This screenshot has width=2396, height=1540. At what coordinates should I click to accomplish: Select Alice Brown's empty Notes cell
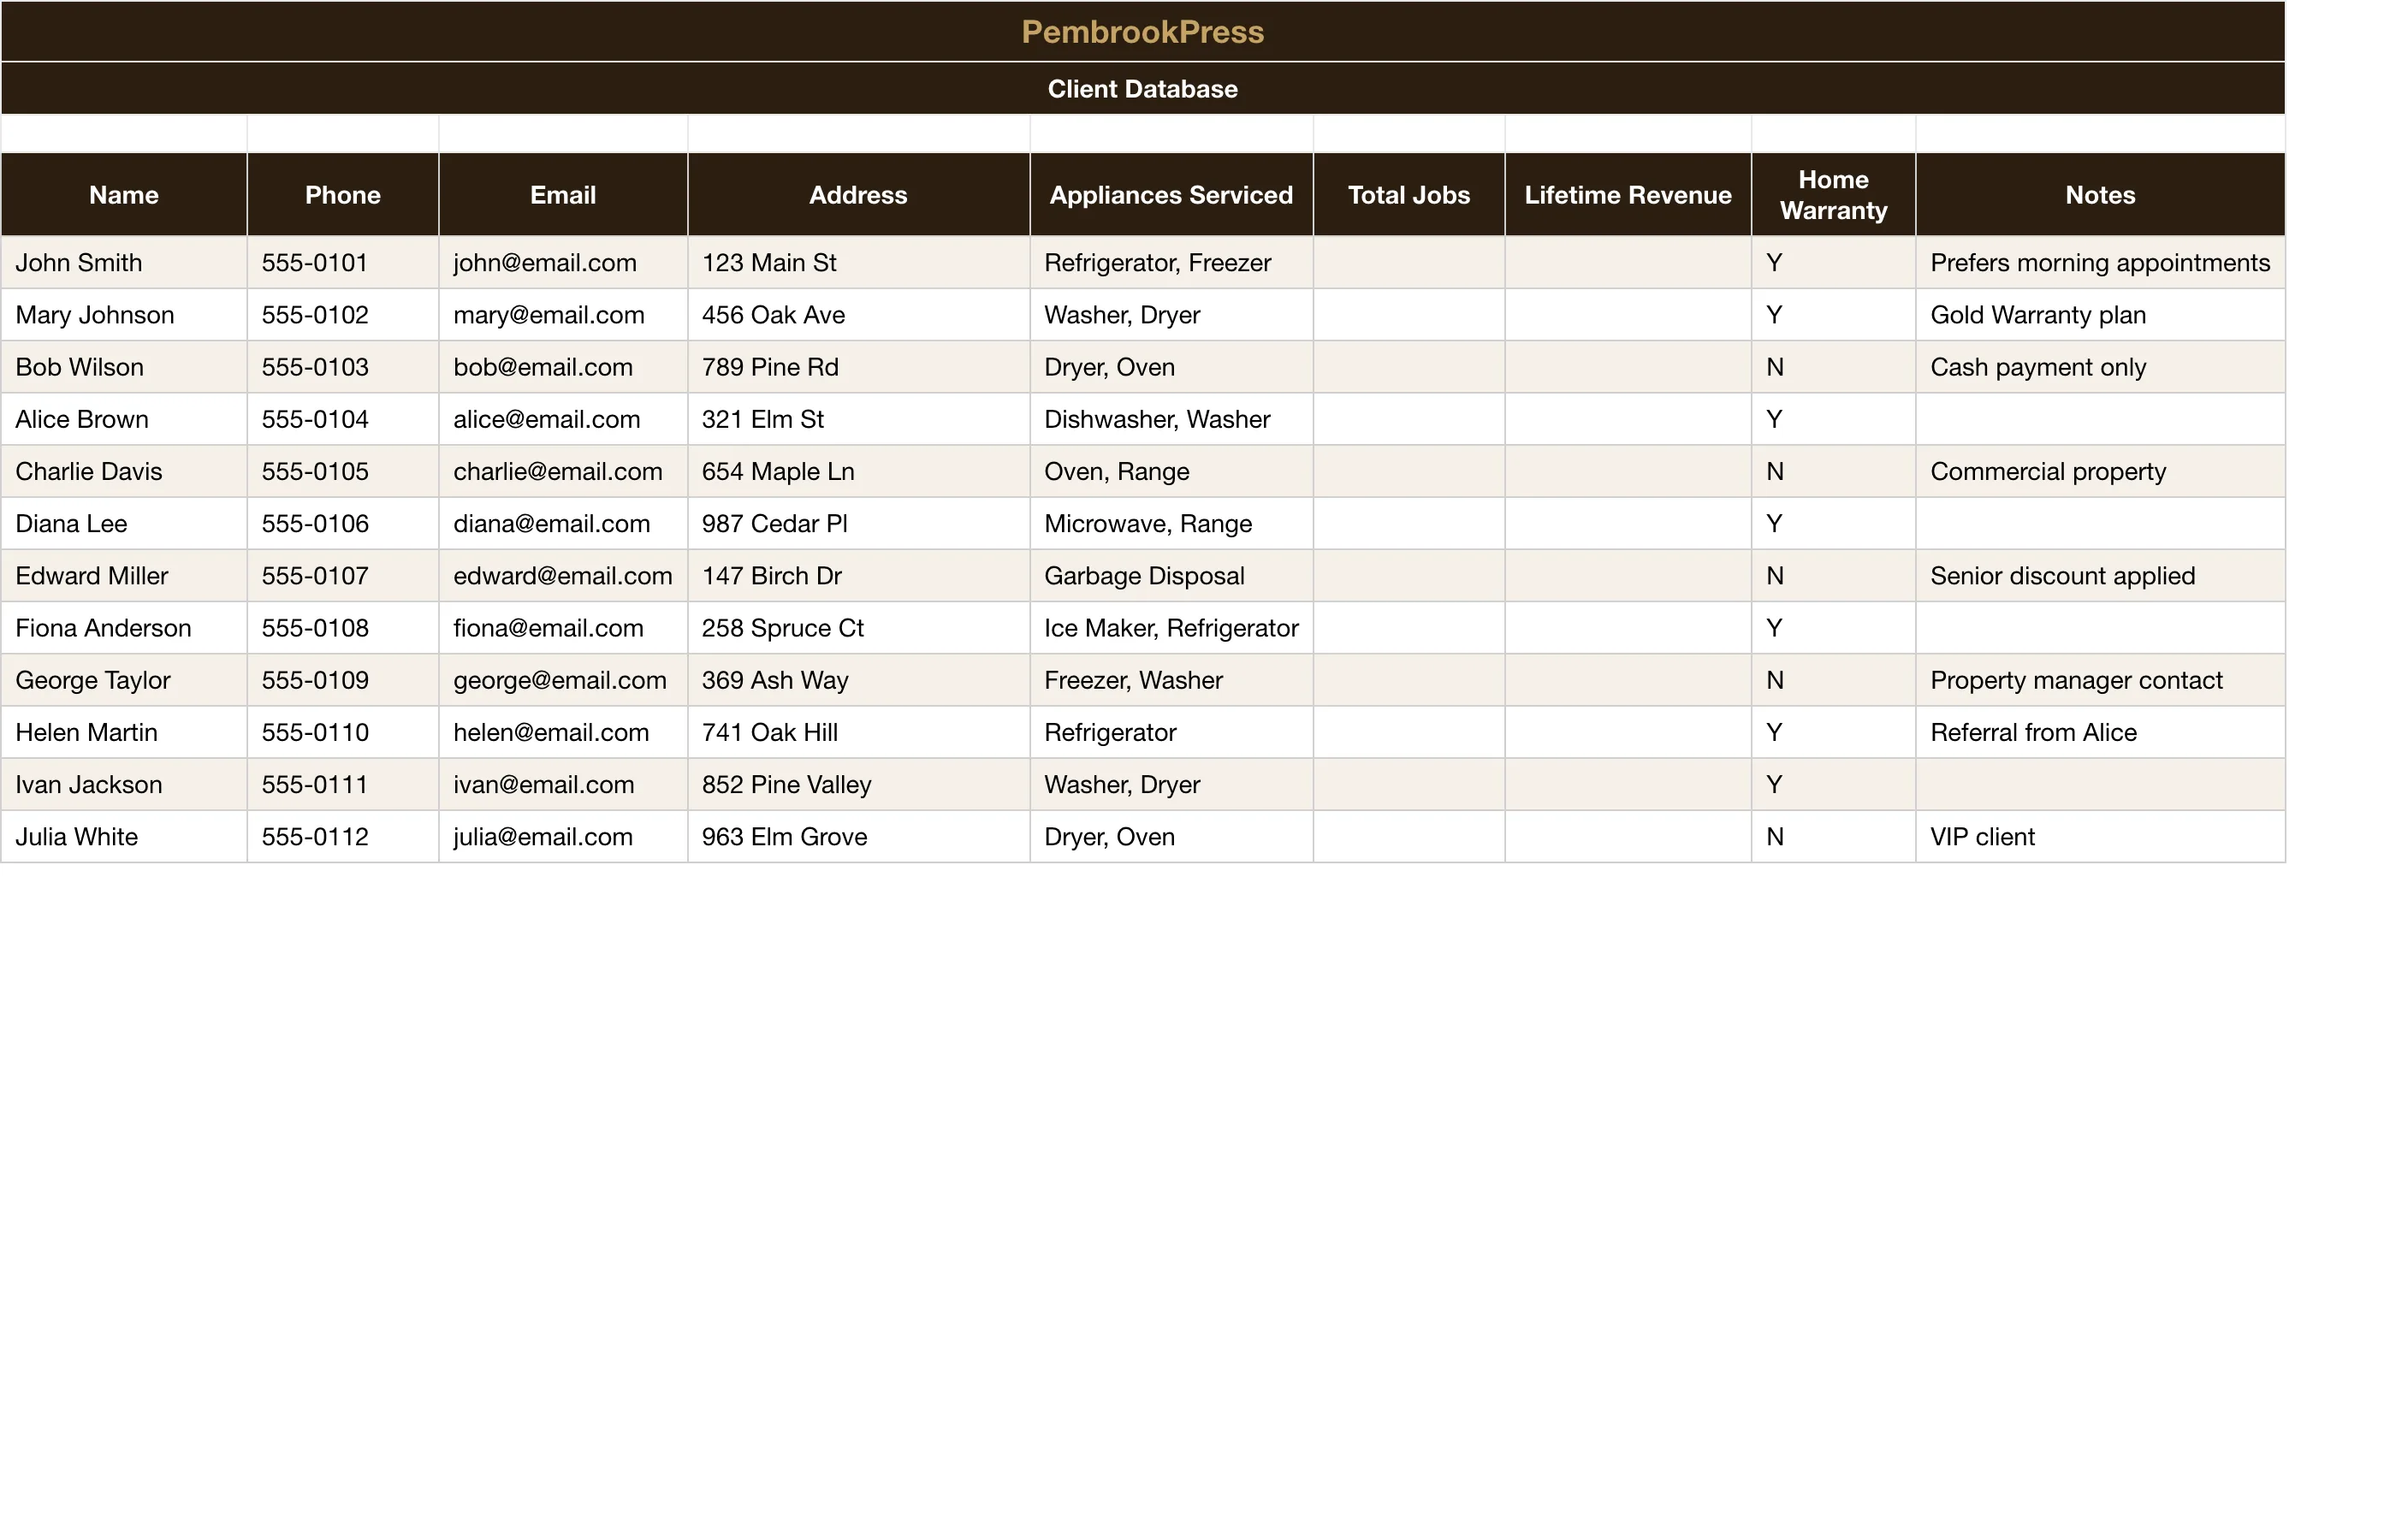click(2100, 419)
